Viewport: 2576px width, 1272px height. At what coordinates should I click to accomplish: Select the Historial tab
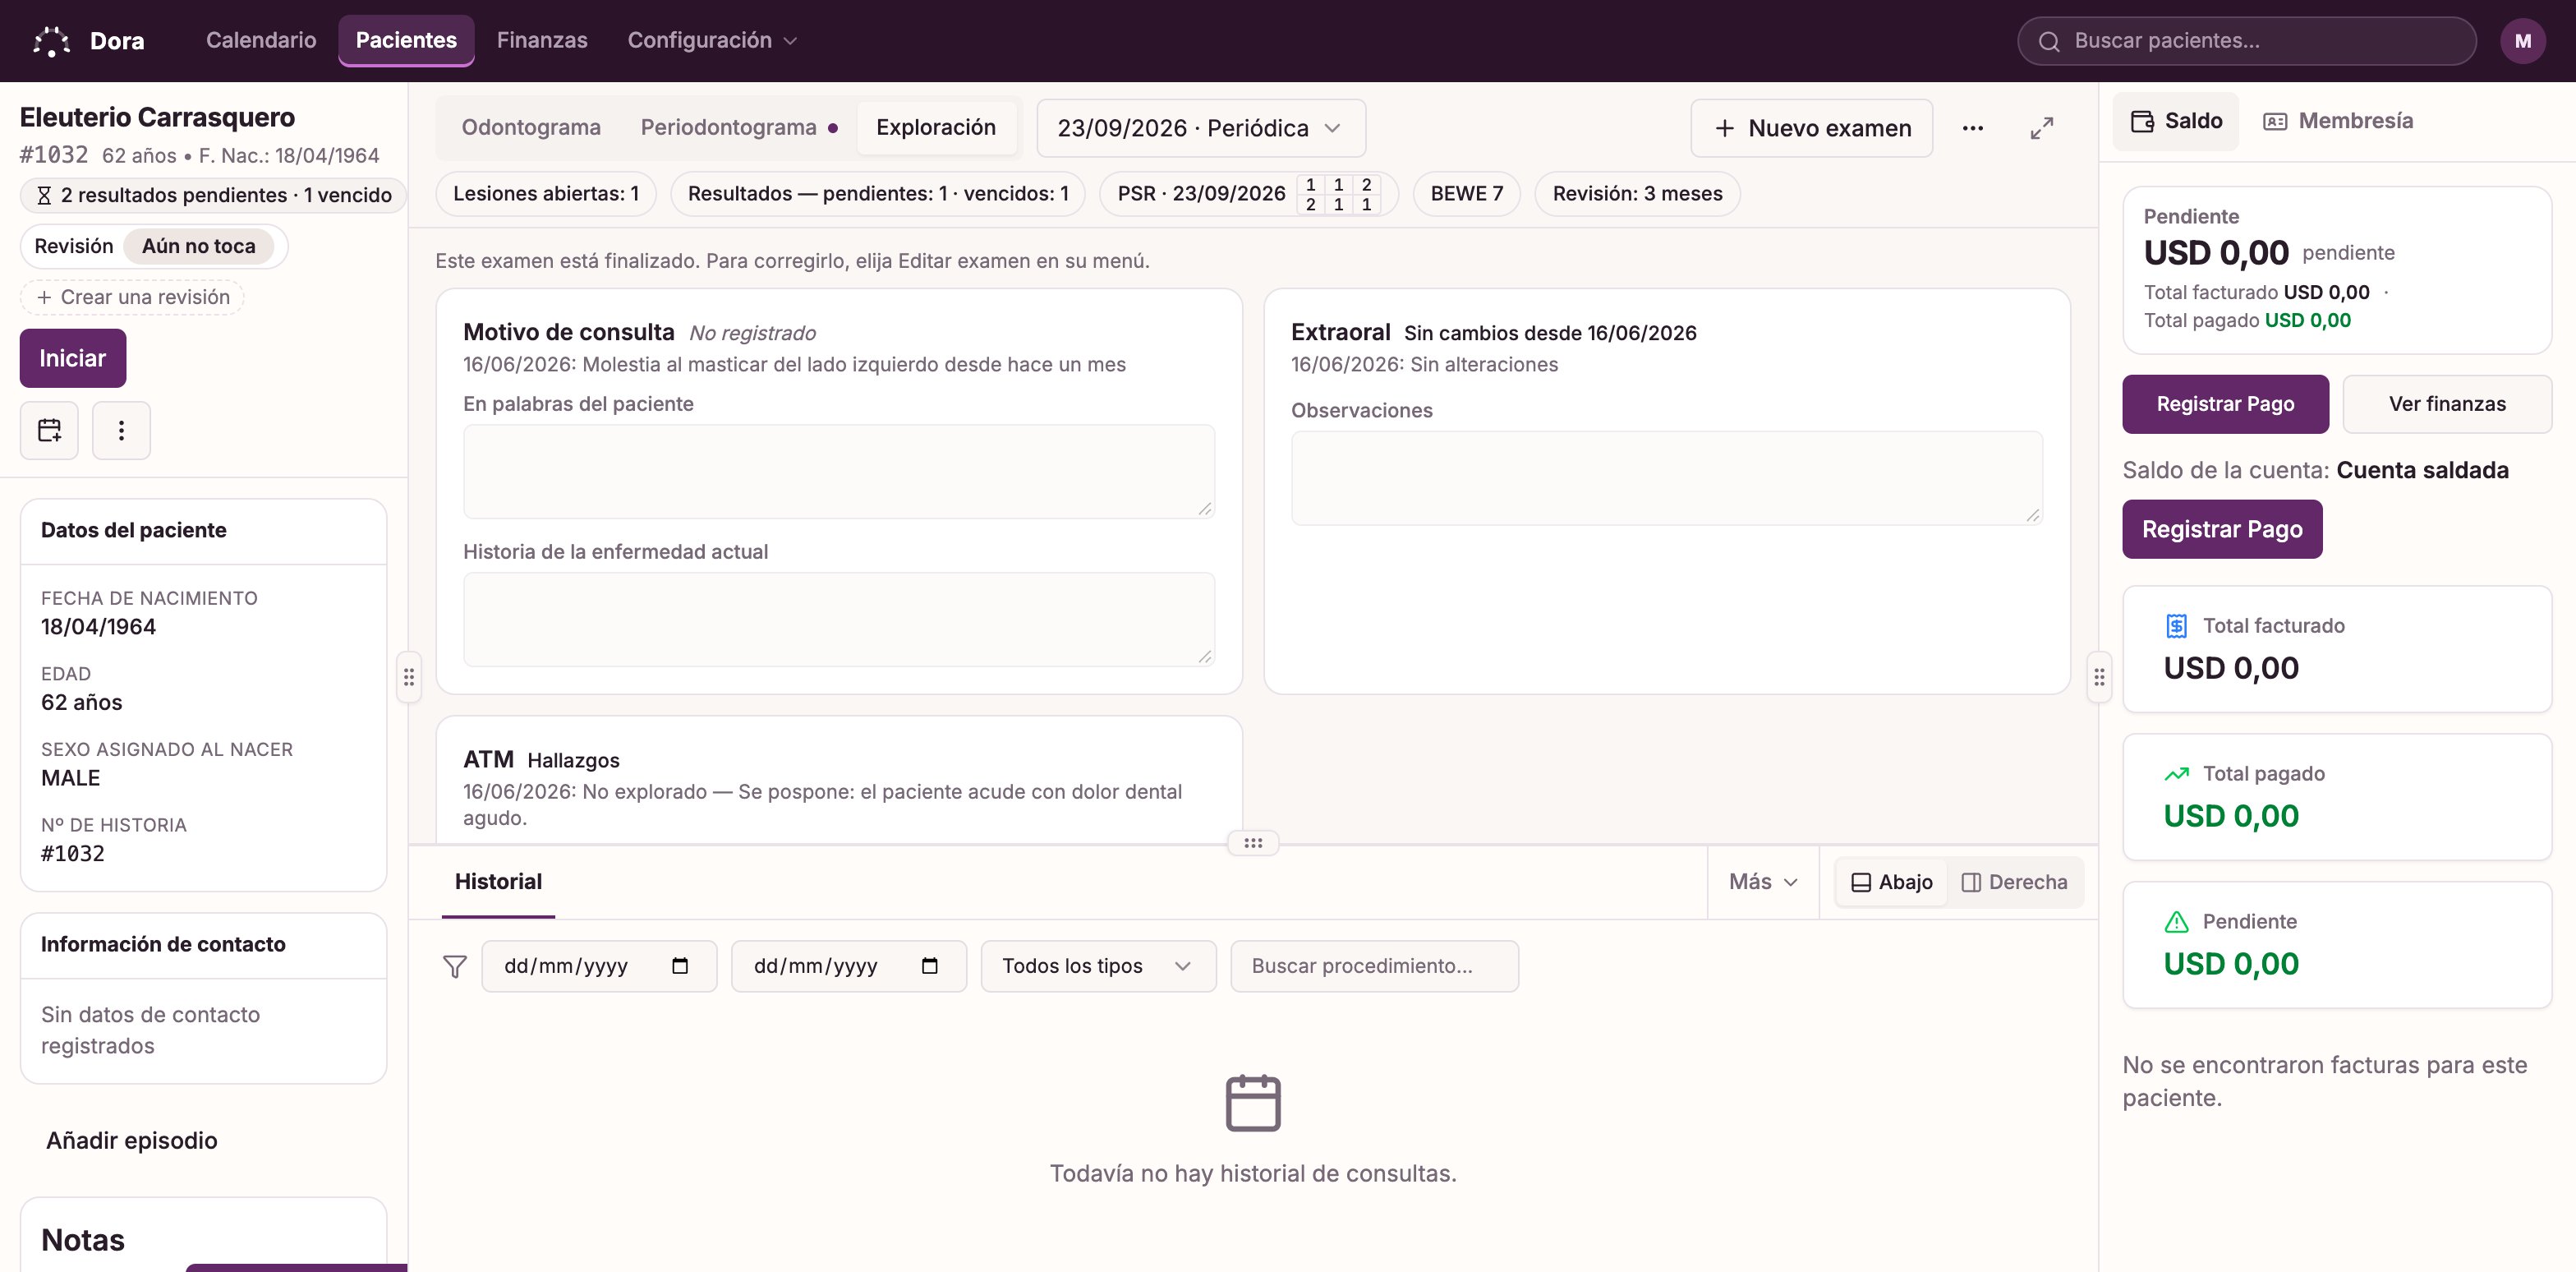click(x=498, y=882)
